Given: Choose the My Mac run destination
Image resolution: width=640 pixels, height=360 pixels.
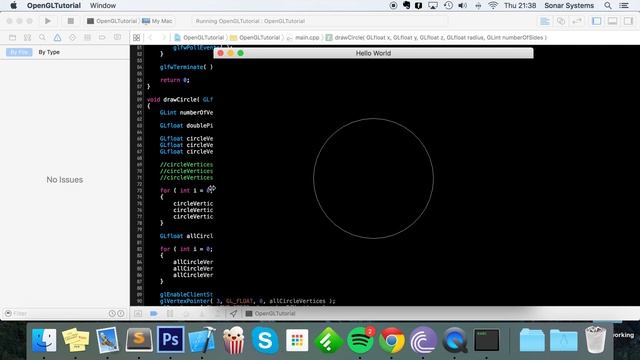Looking at the screenshot, I should click(157, 21).
